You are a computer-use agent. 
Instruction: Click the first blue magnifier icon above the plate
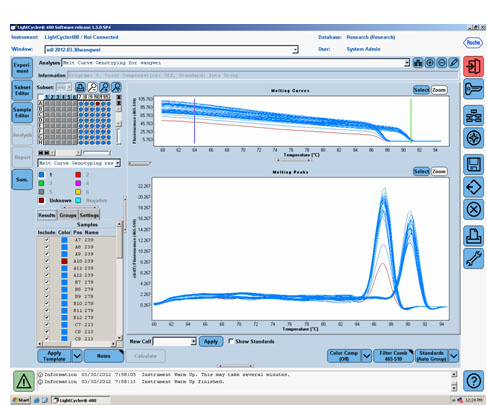(x=104, y=87)
